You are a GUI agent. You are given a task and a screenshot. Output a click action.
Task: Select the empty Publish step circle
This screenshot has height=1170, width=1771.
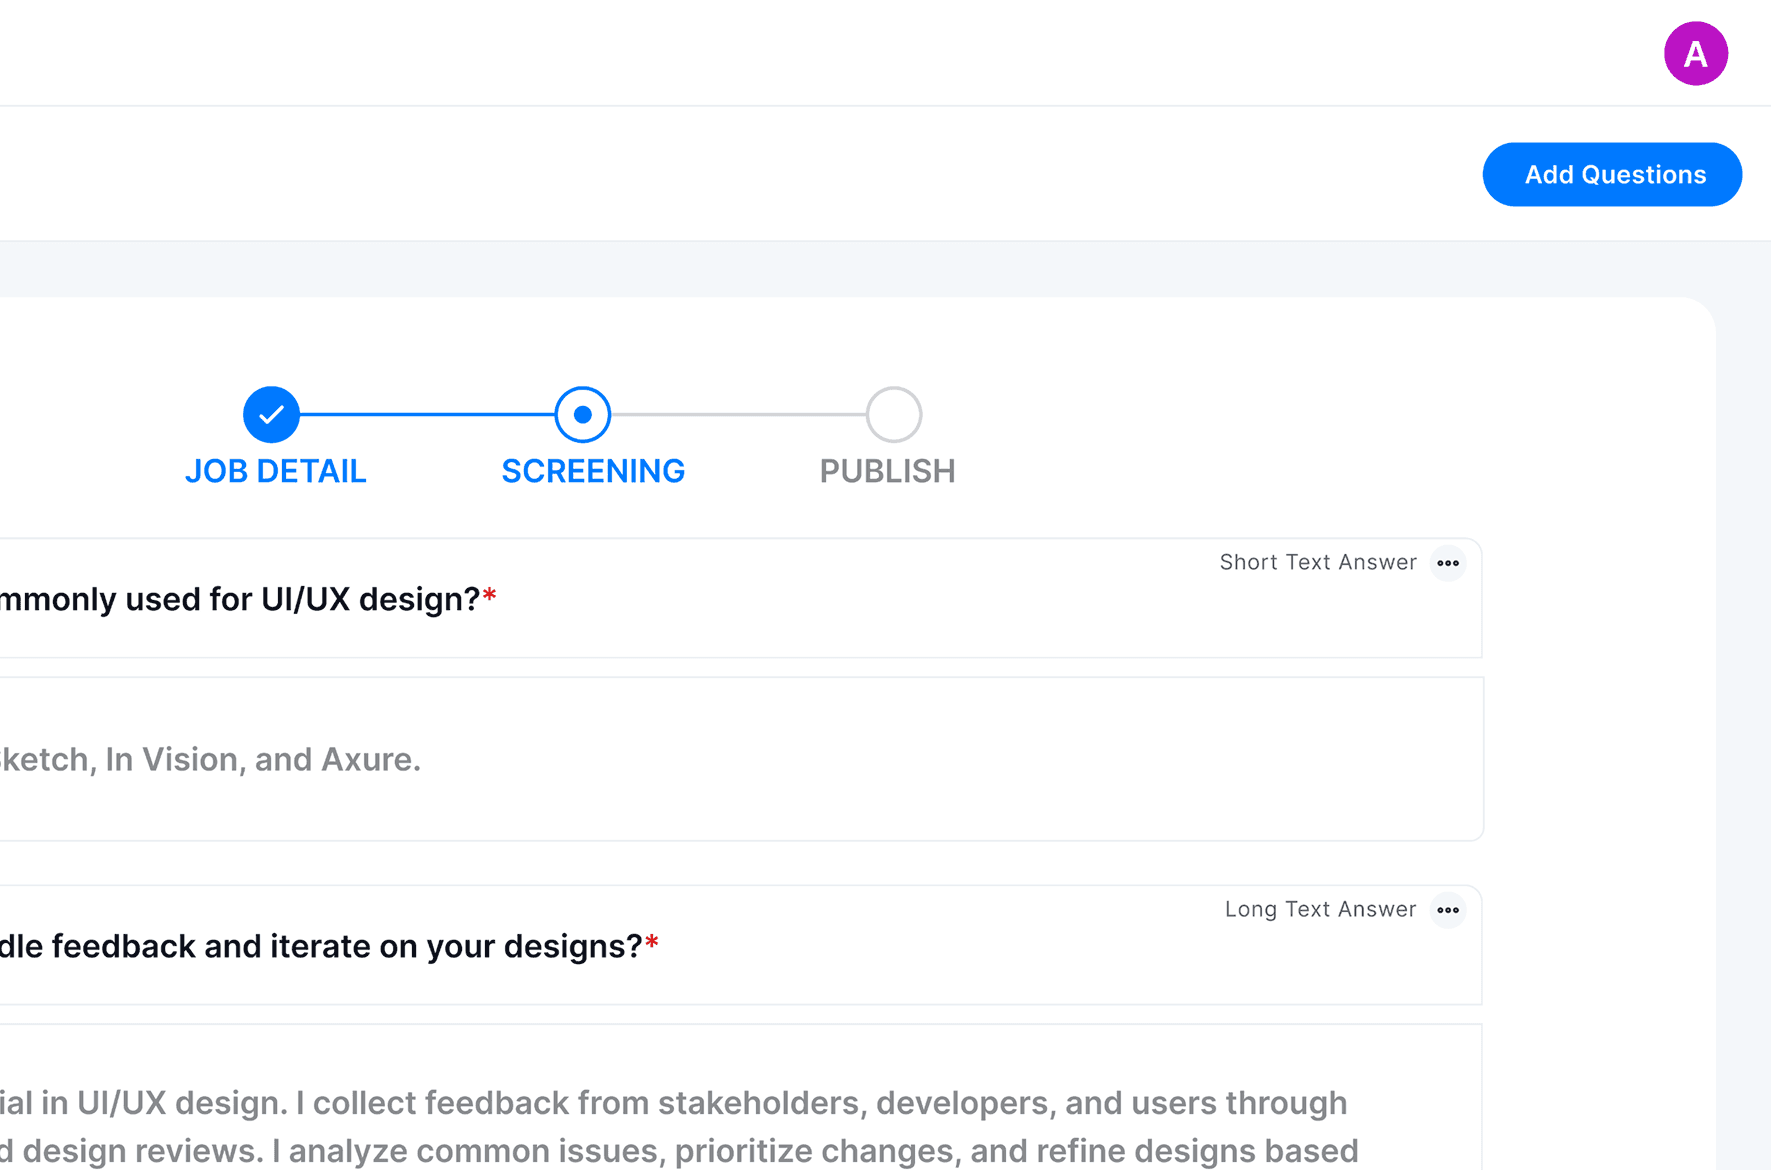(894, 414)
